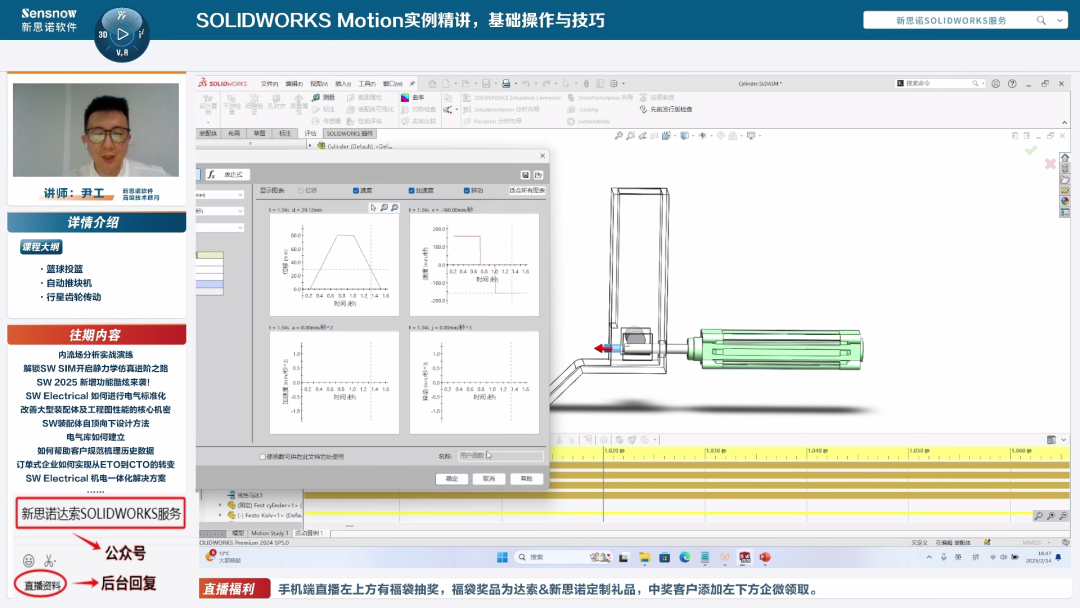1080x608 pixels.
Task: Click the 名称 name input field
Action: (x=500, y=456)
